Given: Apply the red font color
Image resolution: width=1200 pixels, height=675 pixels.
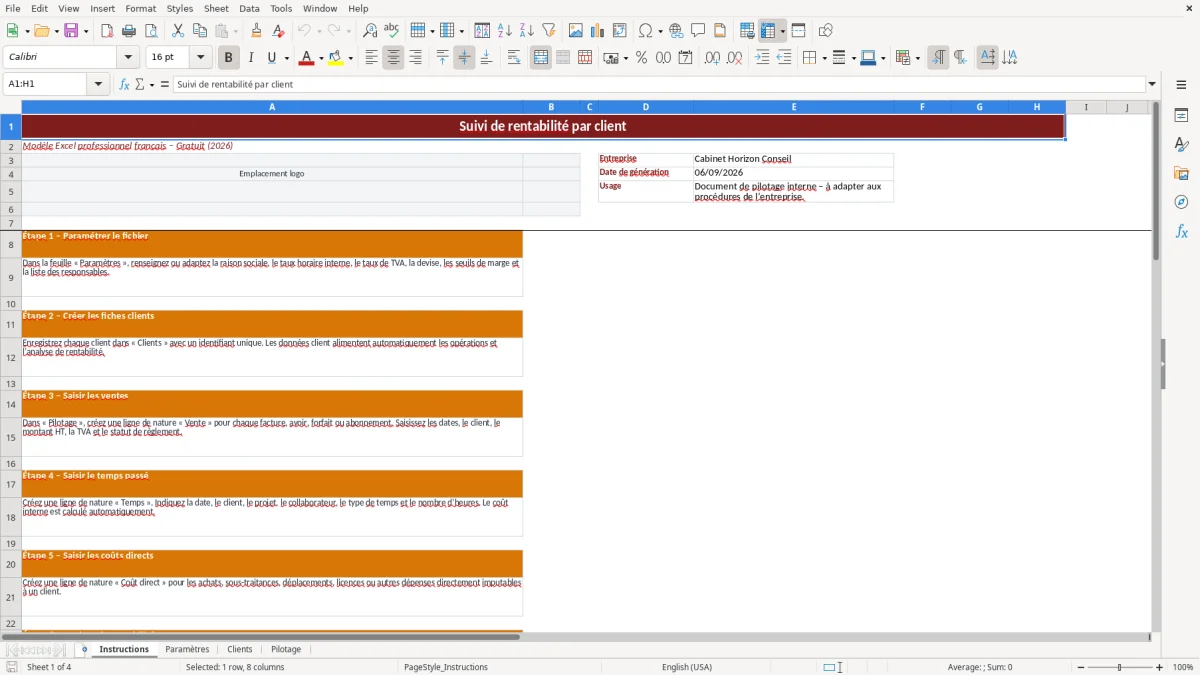Looking at the screenshot, I should point(305,58).
